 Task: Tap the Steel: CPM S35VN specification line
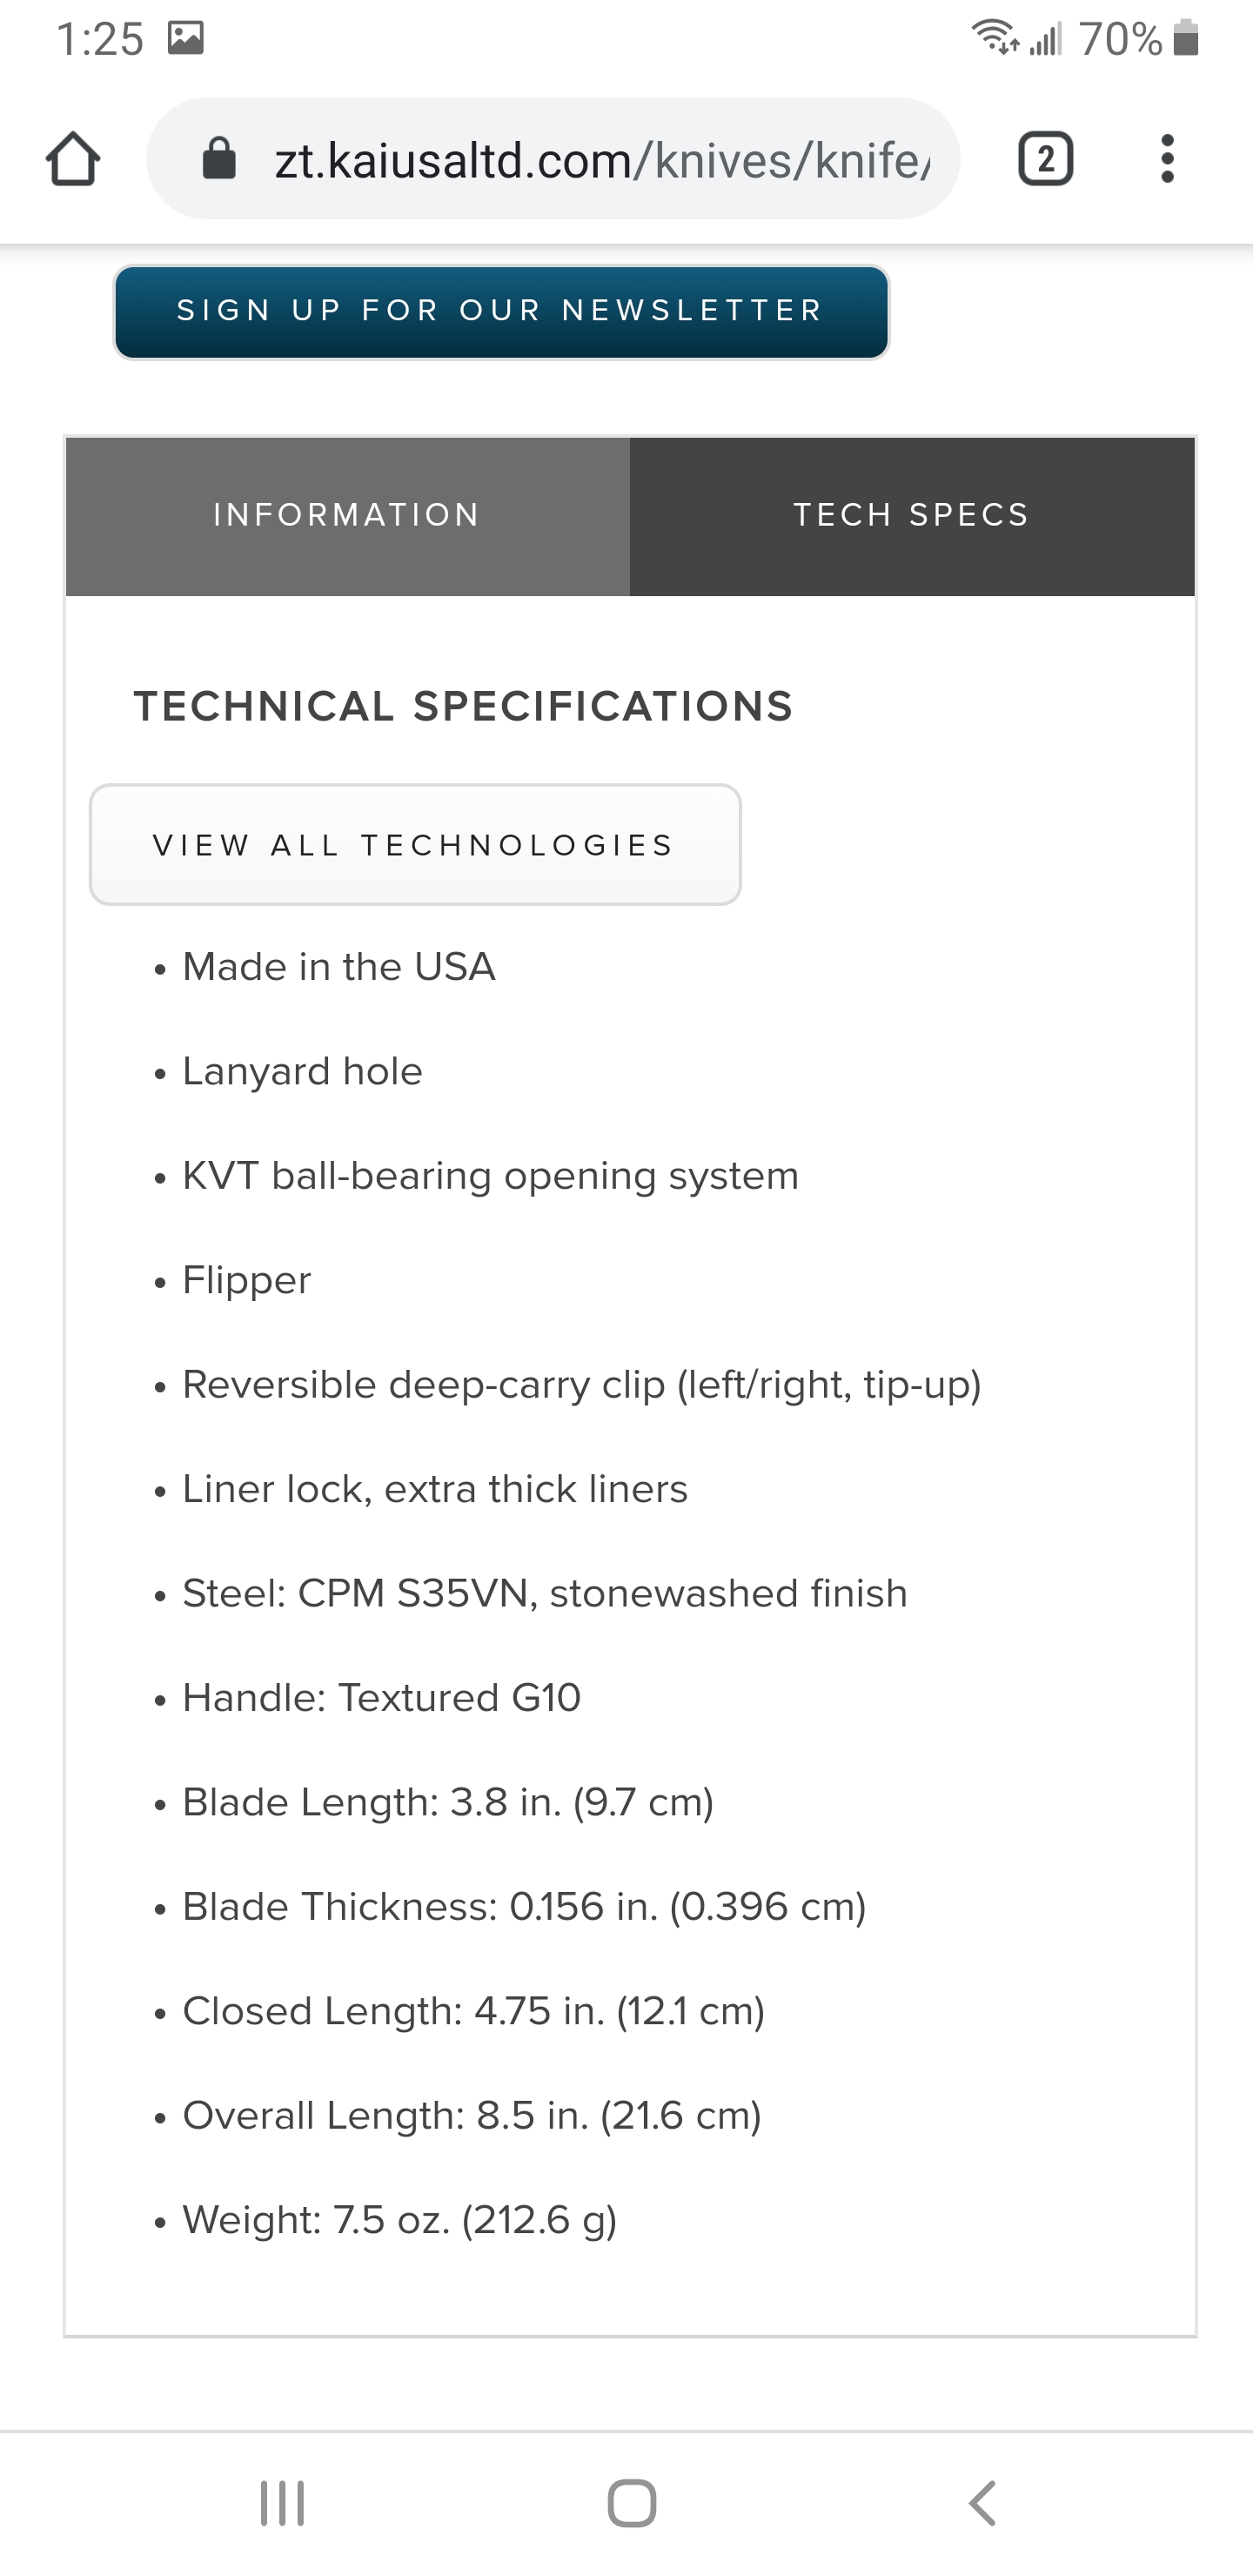[x=544, y=1594]
